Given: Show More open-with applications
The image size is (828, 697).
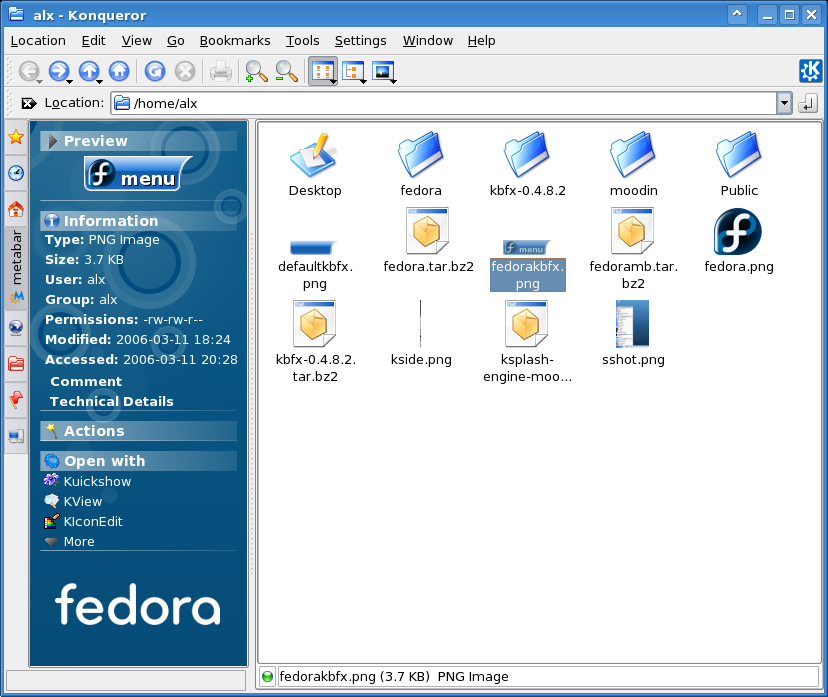Looking at the screenshot, I should 70,542.
